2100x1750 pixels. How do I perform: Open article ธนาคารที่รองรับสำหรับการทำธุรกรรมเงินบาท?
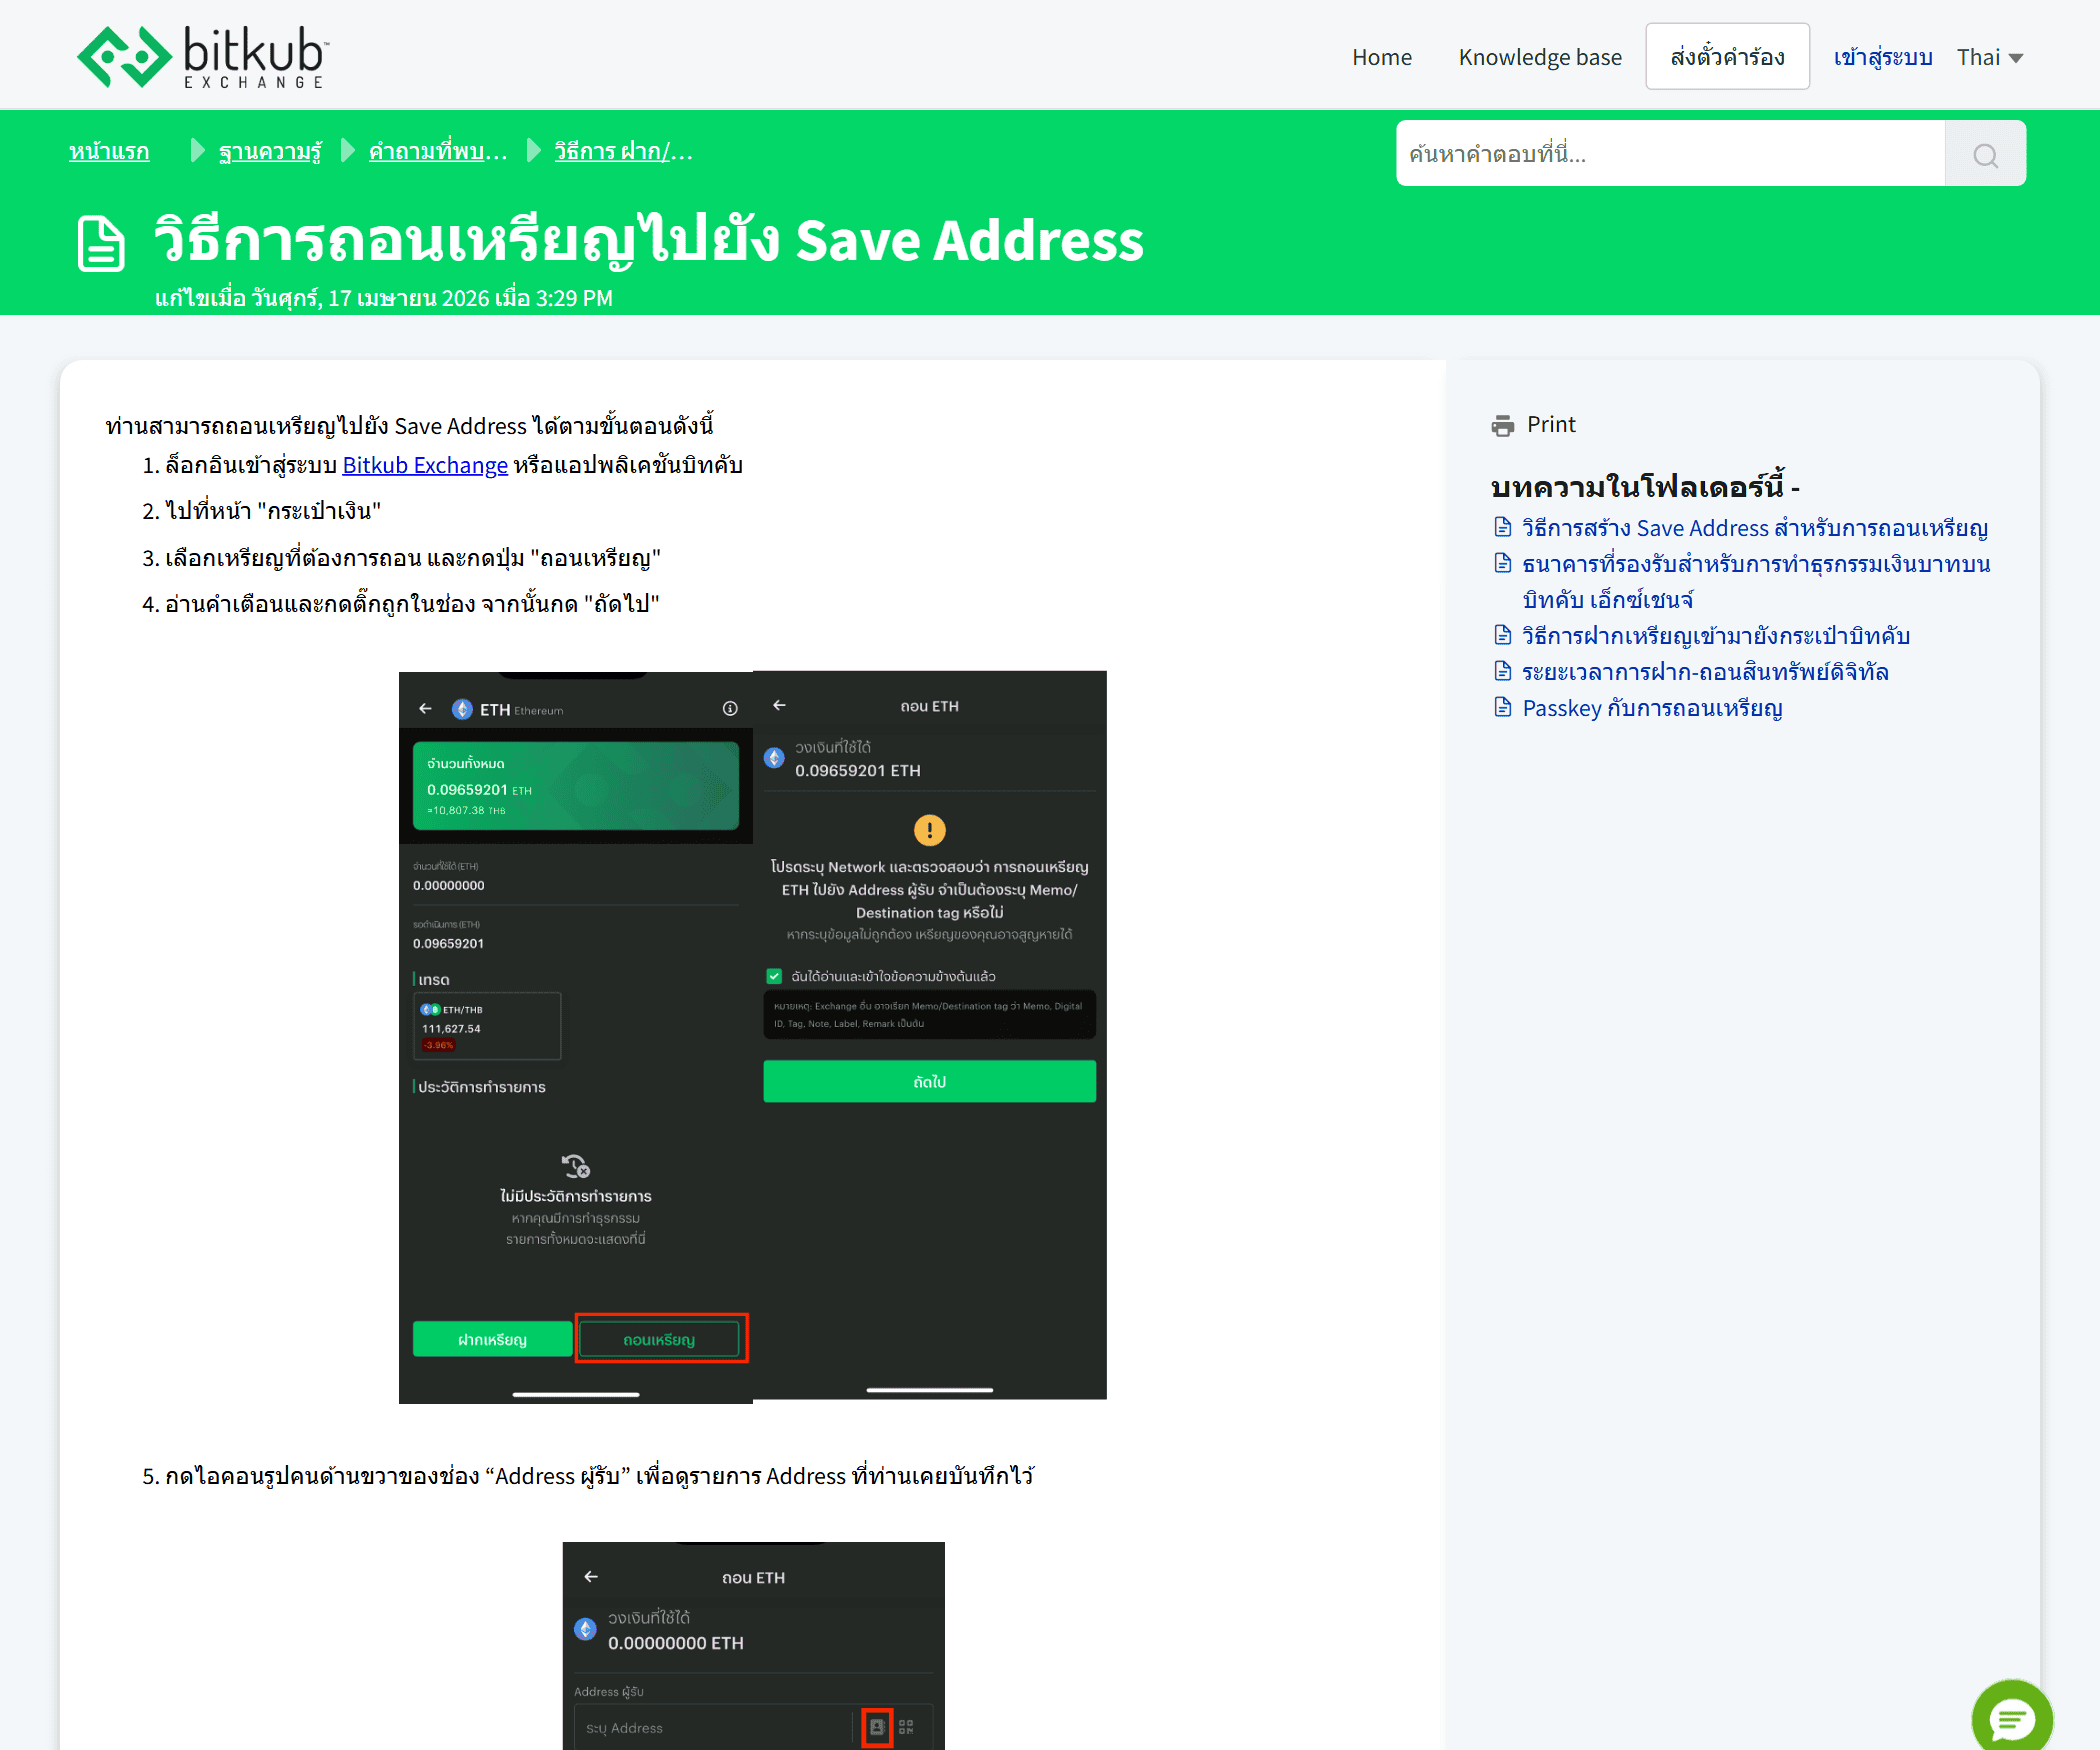coord(1756,581)
